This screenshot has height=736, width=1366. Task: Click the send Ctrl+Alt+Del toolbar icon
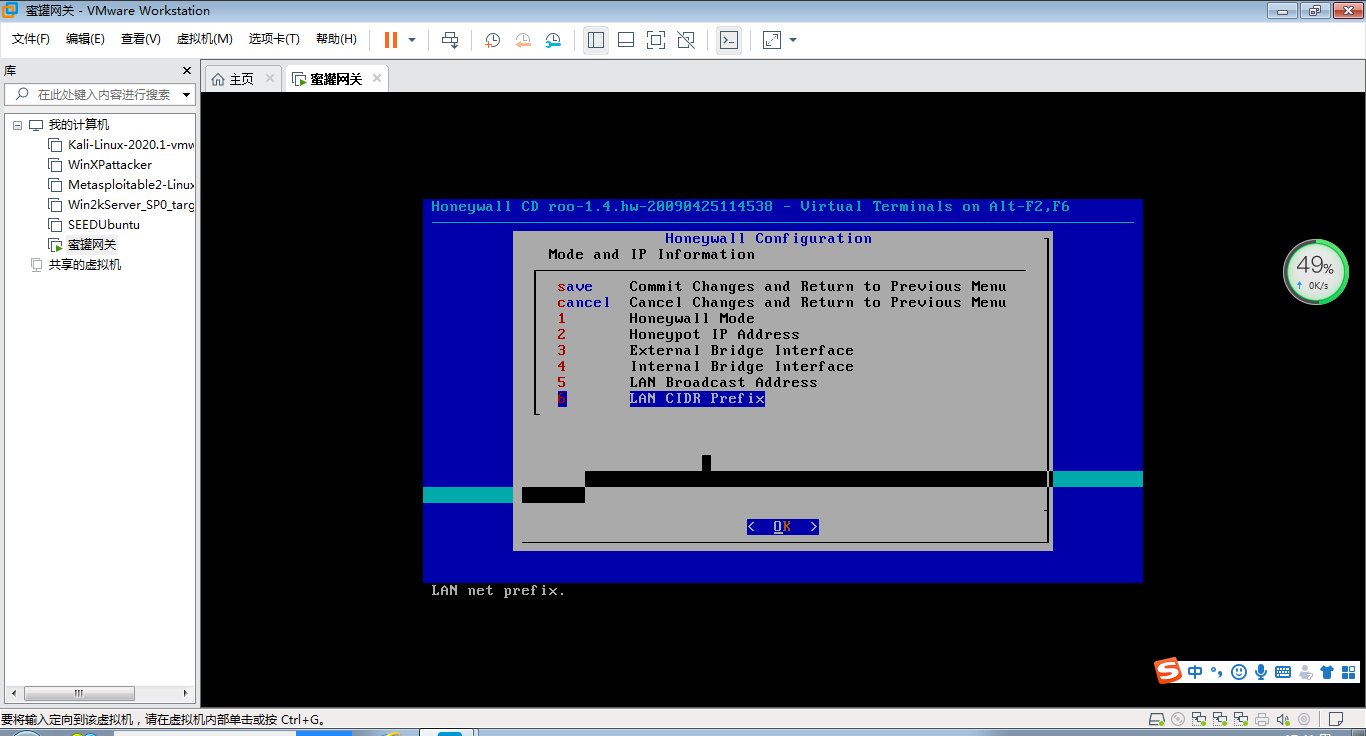point(450,40)
